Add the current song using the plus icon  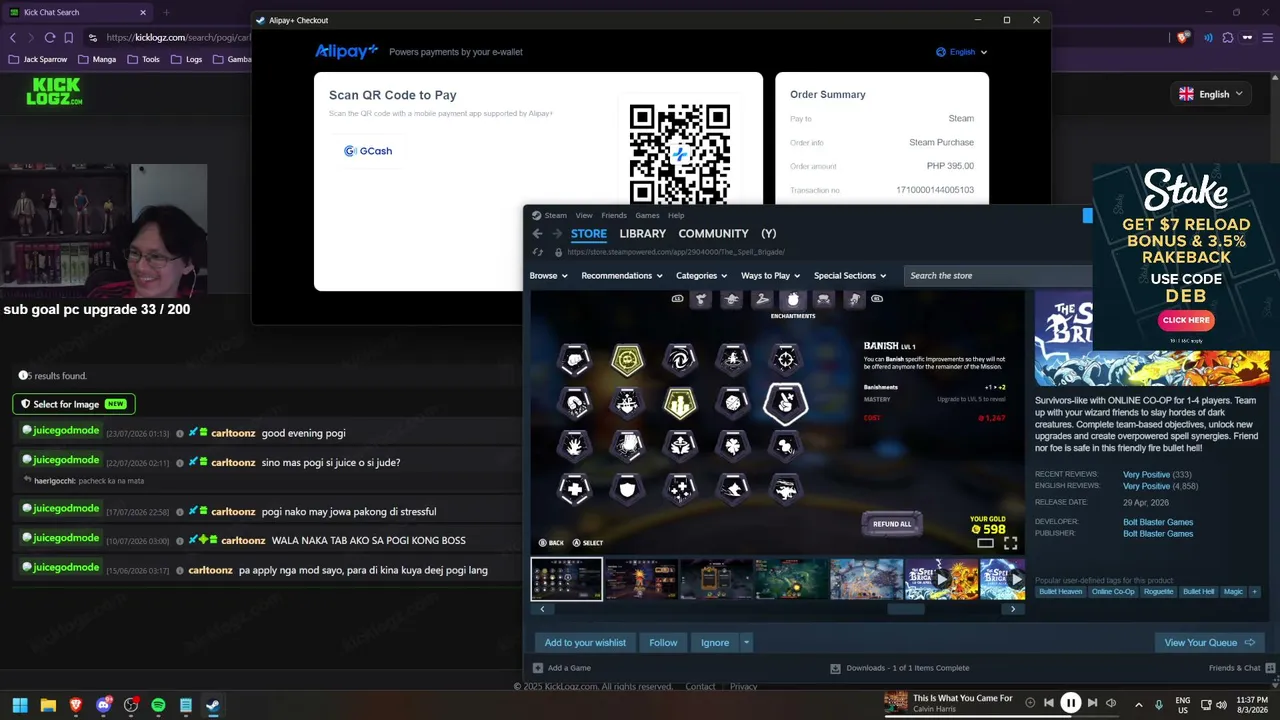1031,702
